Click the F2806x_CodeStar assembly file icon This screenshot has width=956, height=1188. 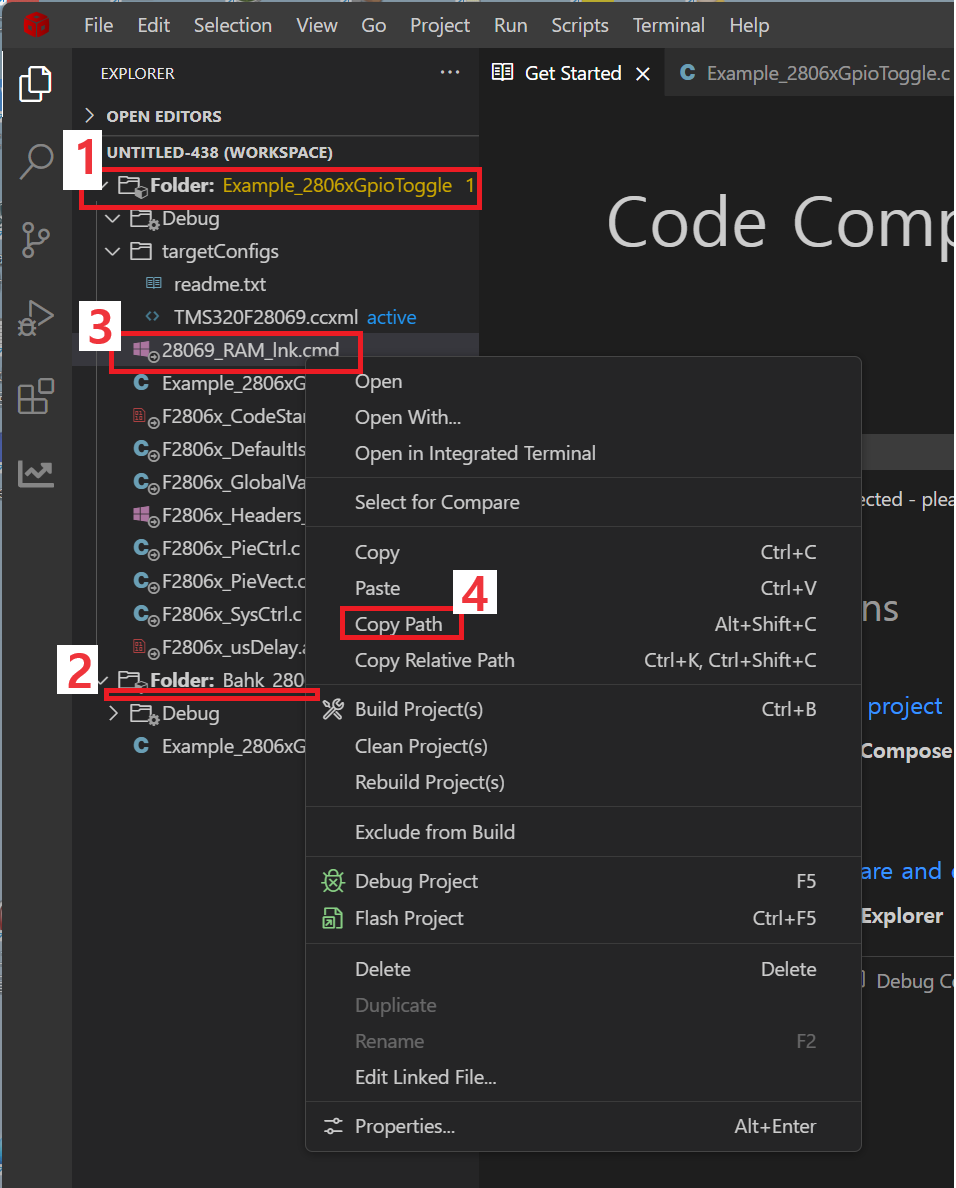point(145,417)
